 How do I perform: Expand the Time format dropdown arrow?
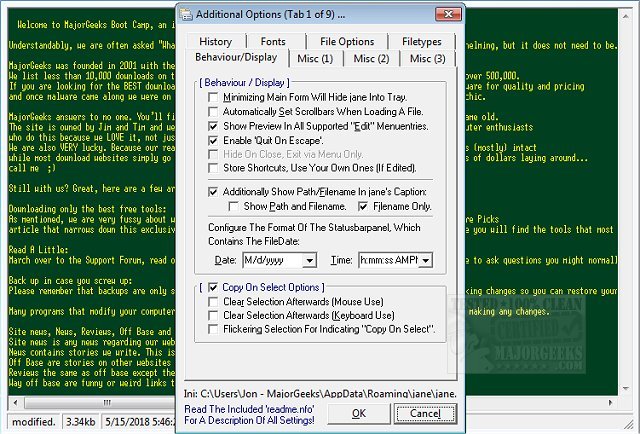[426, 260]
